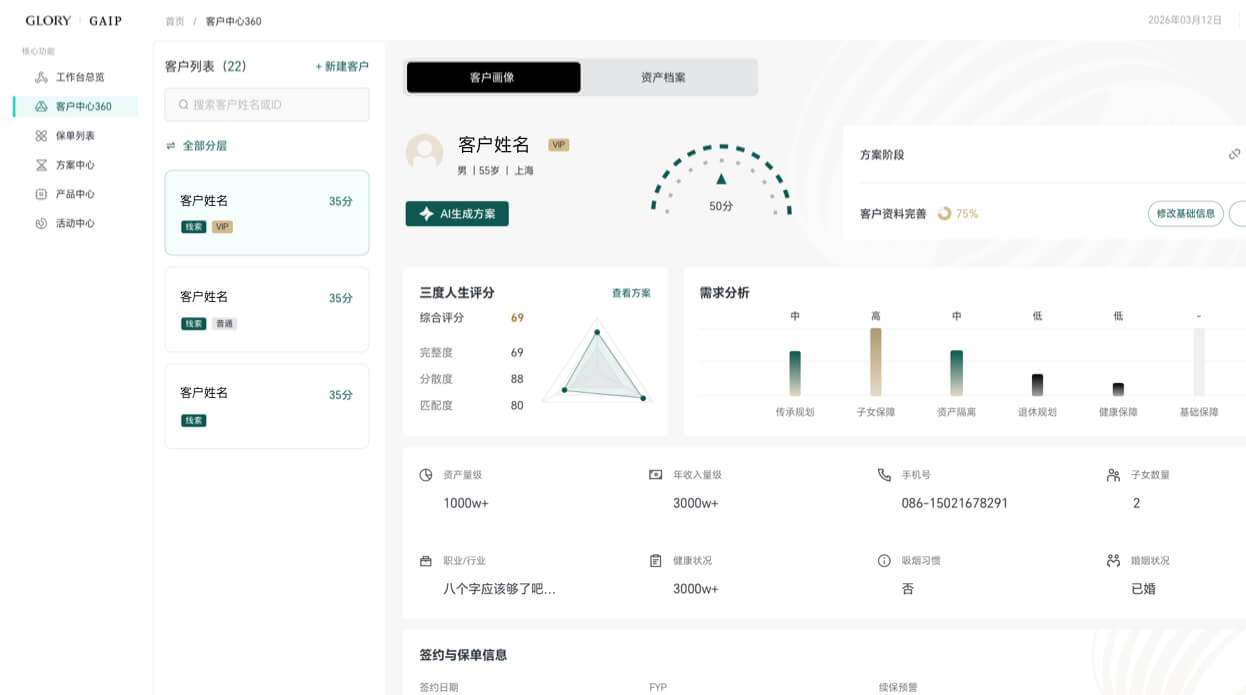
Task: Click the 资产隔离 bar in 需求分析
Action: coord(957,373)
